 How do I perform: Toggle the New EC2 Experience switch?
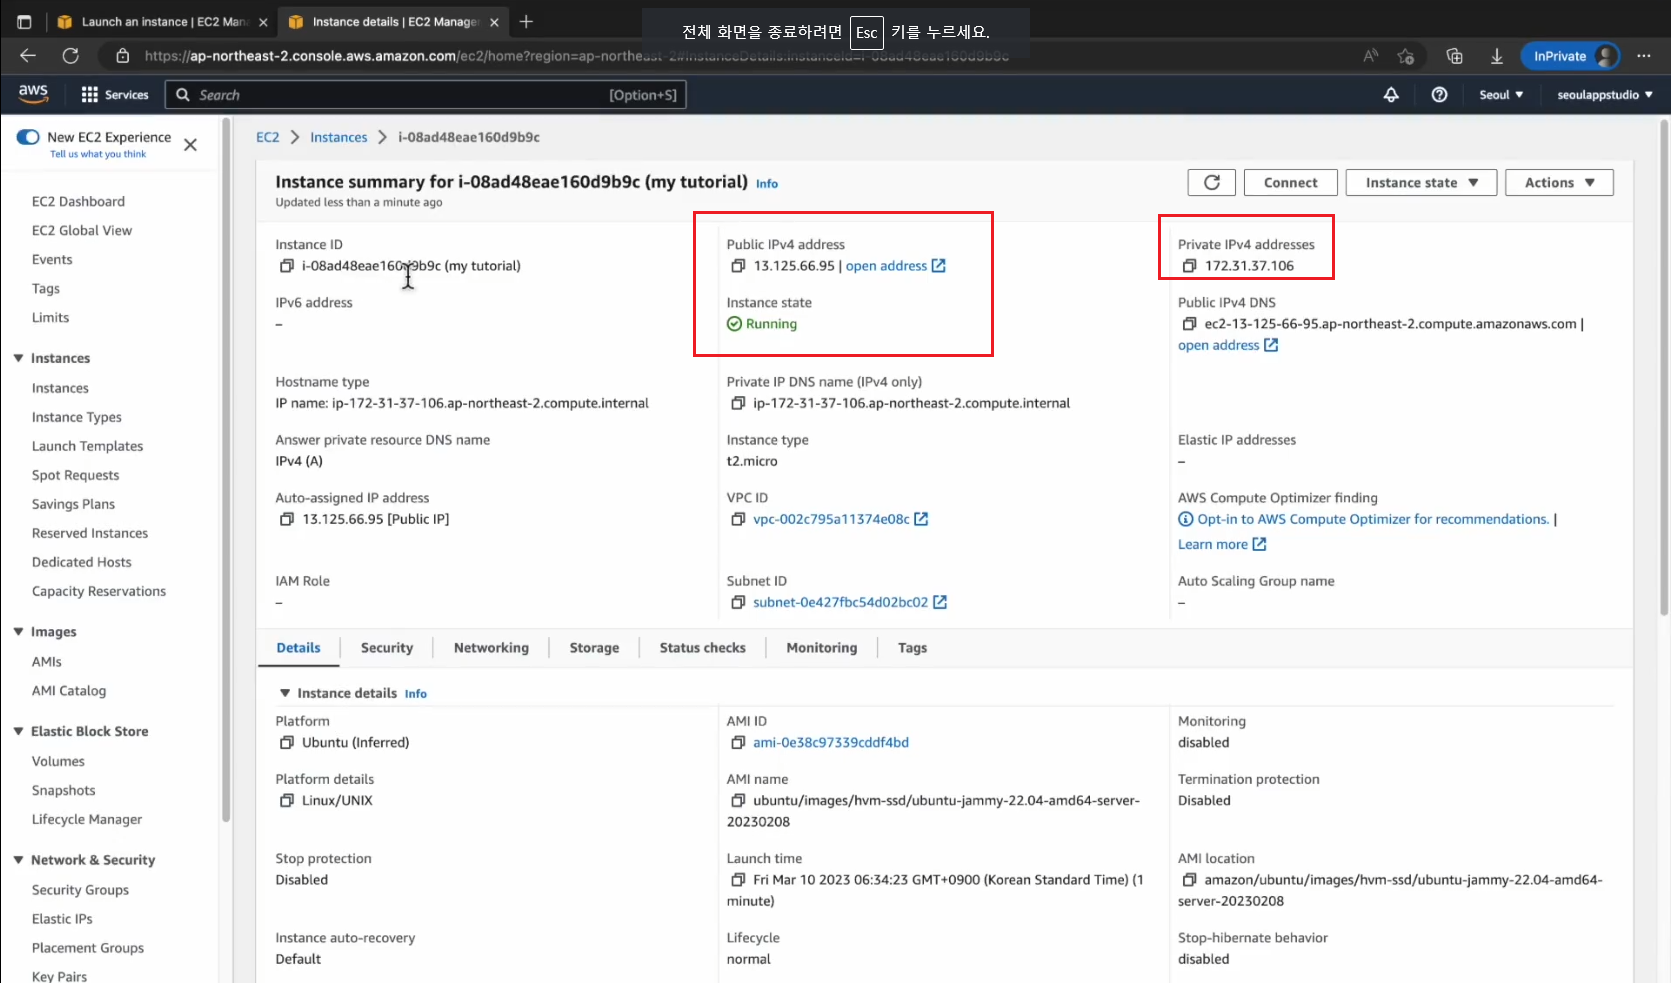pos(28,137)
